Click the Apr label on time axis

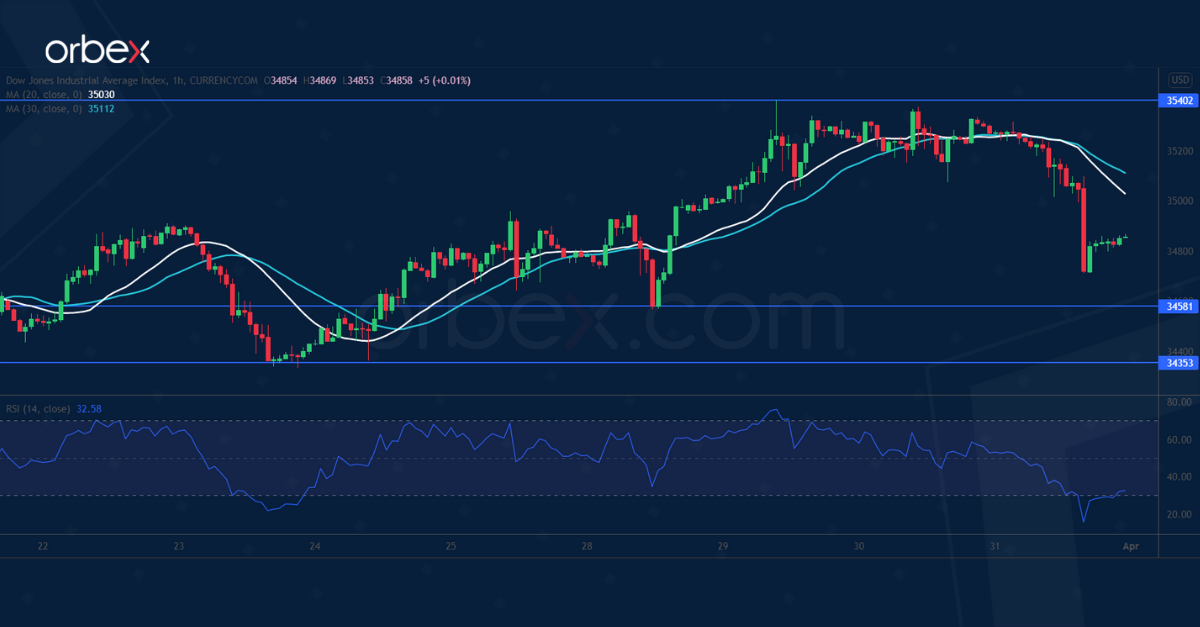[1130, 546]
